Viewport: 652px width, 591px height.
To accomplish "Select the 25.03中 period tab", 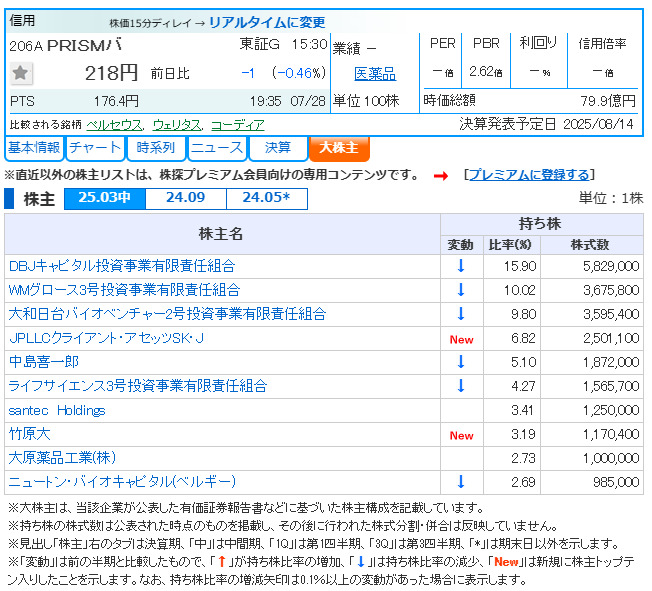I will click(105, 198).
